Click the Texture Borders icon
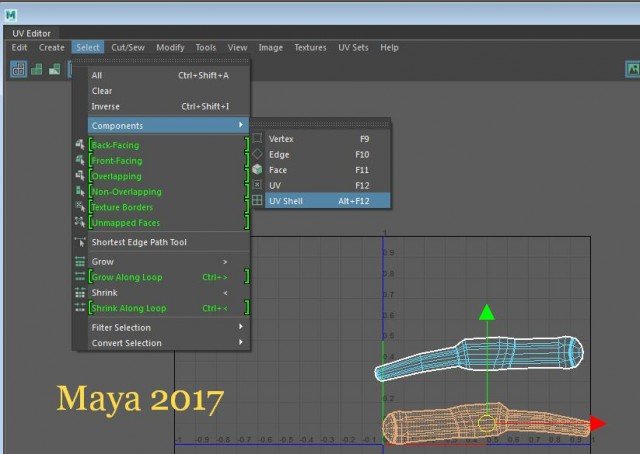This screenshot has width=640, height=454. tap(80, 206)
